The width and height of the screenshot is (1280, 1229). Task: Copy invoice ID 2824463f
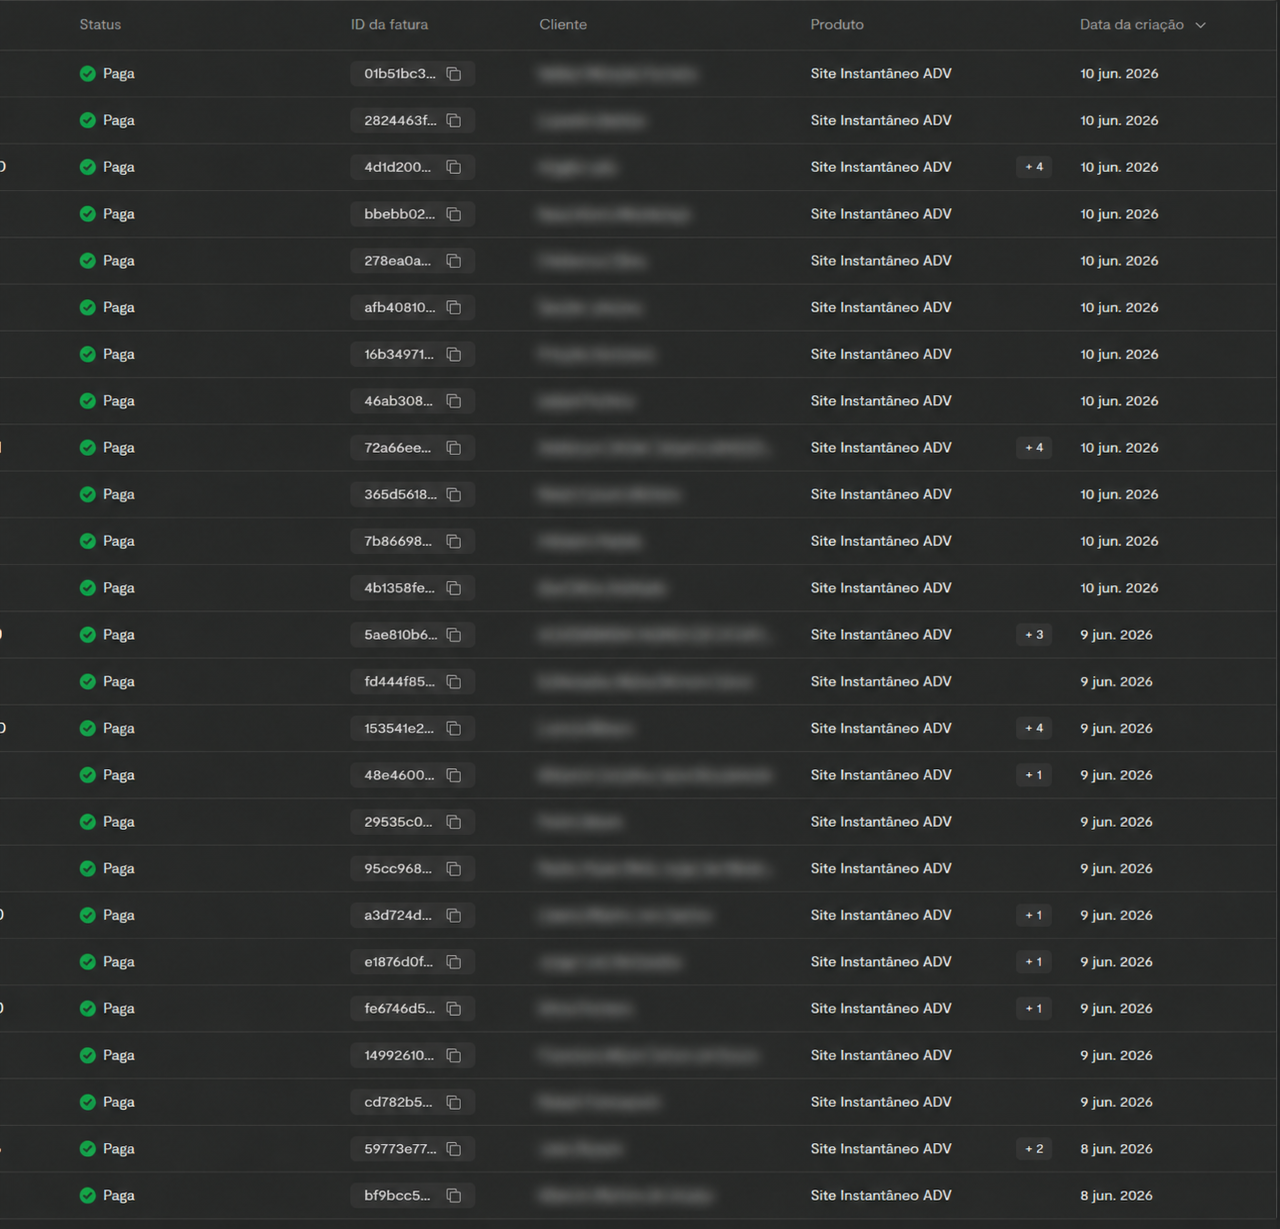click(454, 121)
